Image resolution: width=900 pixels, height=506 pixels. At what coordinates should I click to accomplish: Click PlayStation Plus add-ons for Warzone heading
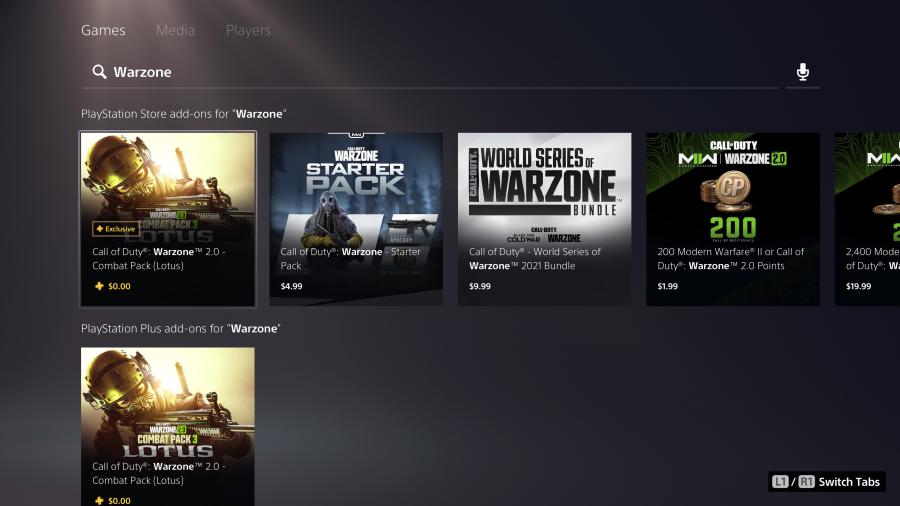point(181,328)
